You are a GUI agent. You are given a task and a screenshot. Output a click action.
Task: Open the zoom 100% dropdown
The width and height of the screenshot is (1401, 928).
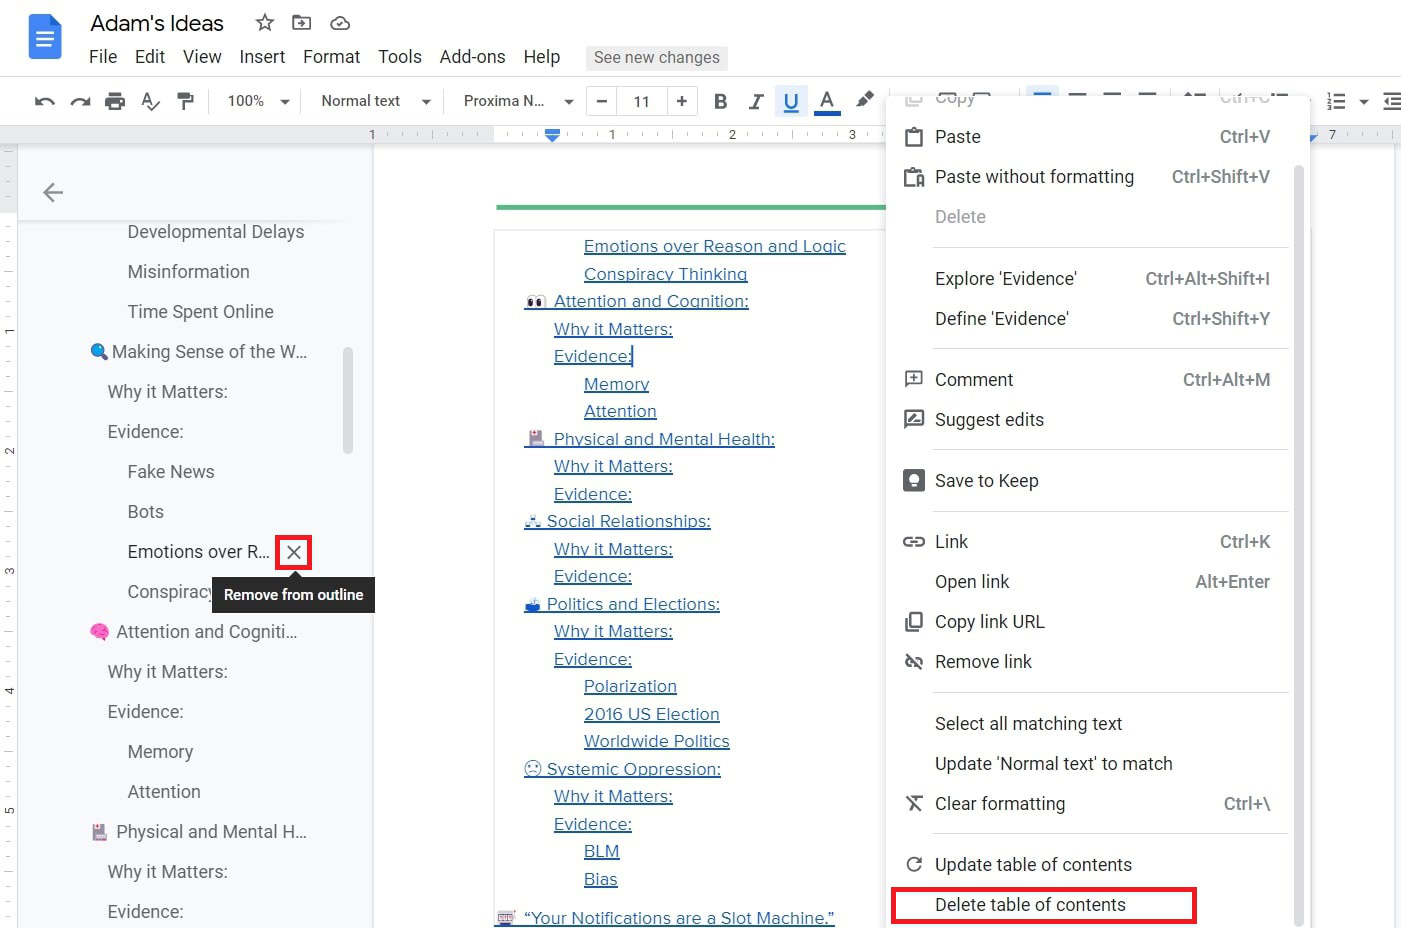258,101
